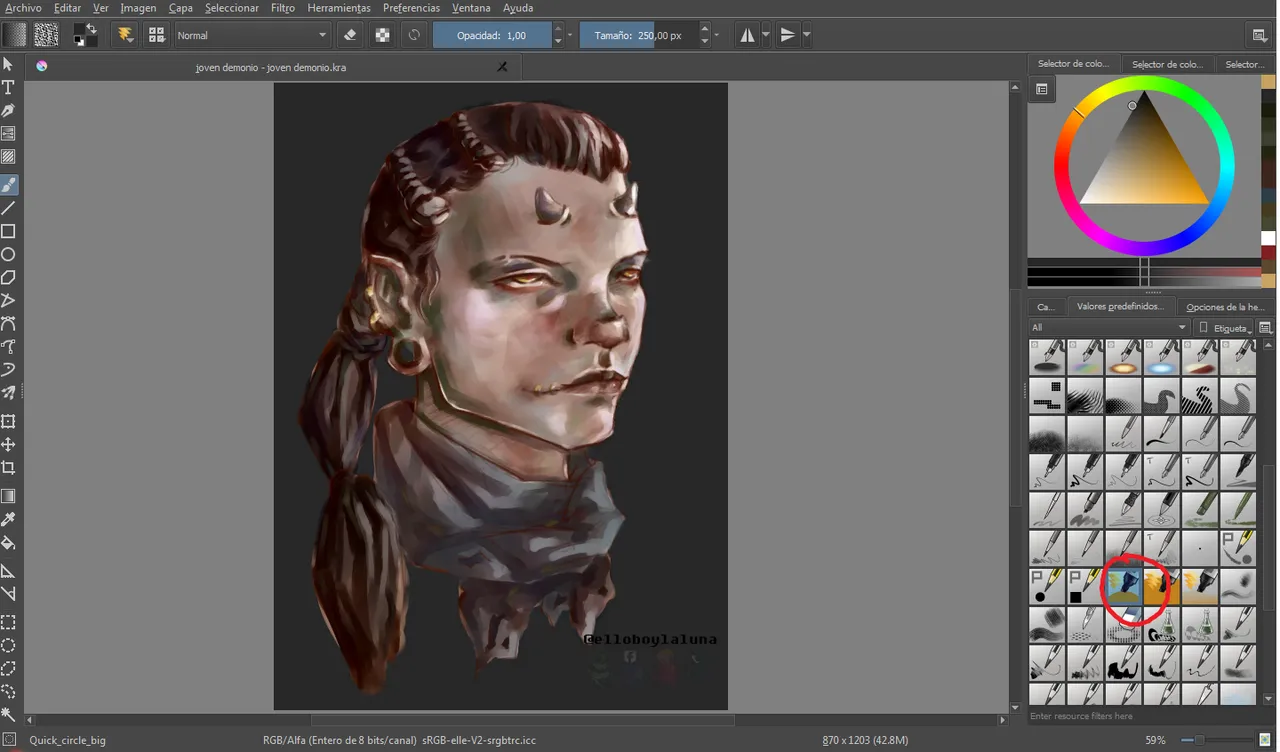Screen dimensions: 1280x752
Task: Open the Archivo menu
Action: pyautogui.click(x=24, y=8)
